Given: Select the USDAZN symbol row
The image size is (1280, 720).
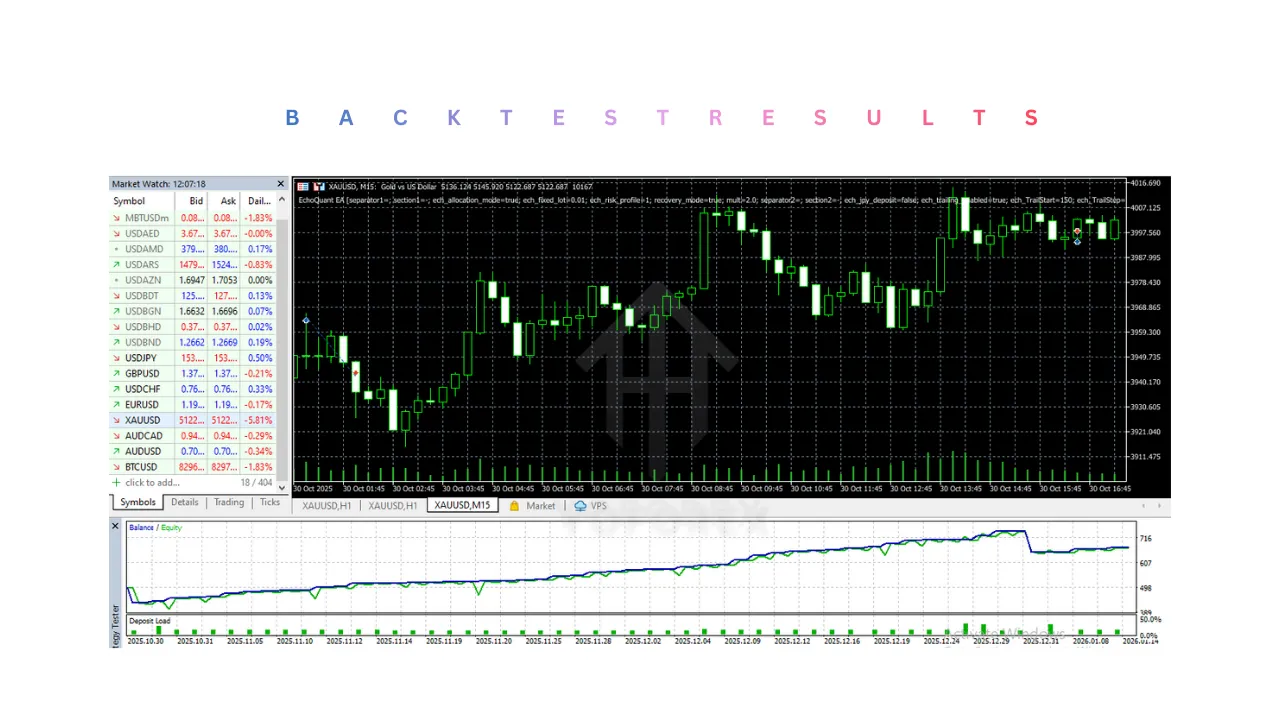Looking at the screenshot, I should 193,280.
